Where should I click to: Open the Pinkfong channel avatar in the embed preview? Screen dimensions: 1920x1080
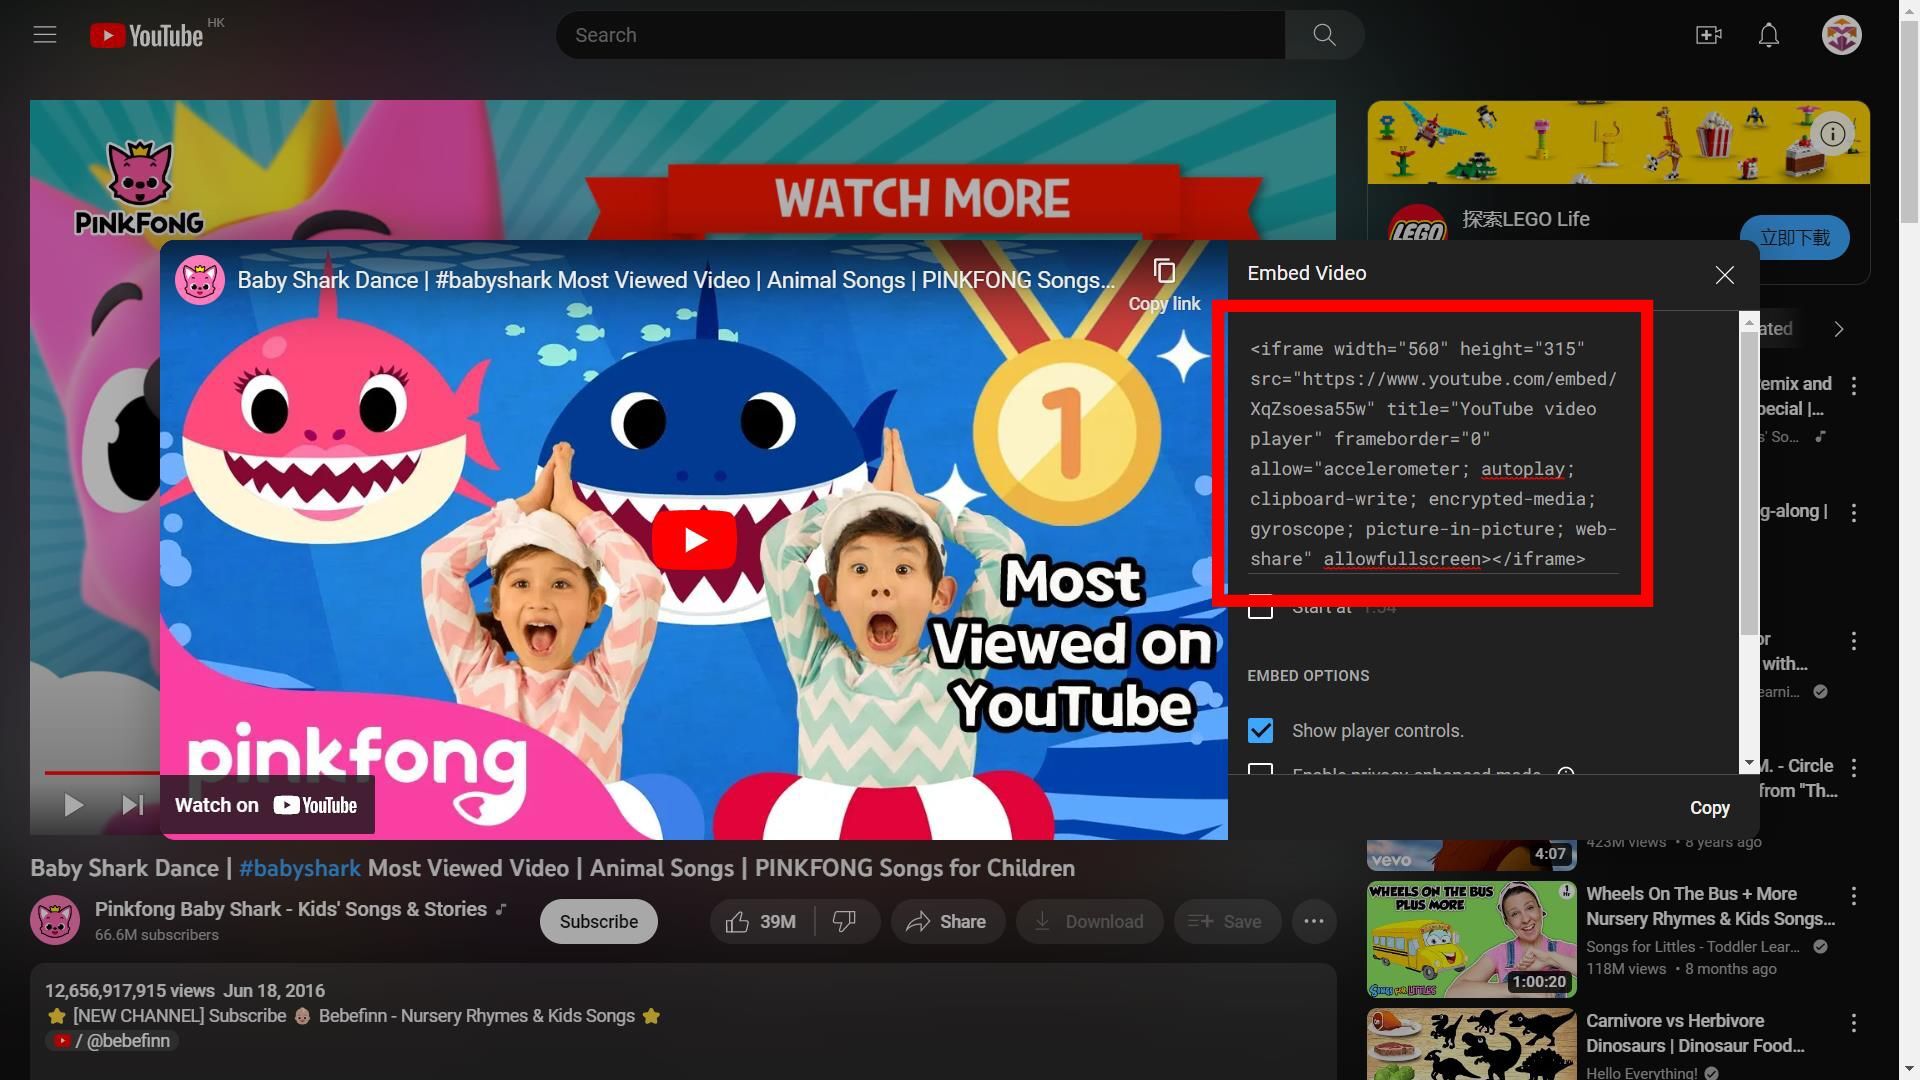tap(199, 281)
